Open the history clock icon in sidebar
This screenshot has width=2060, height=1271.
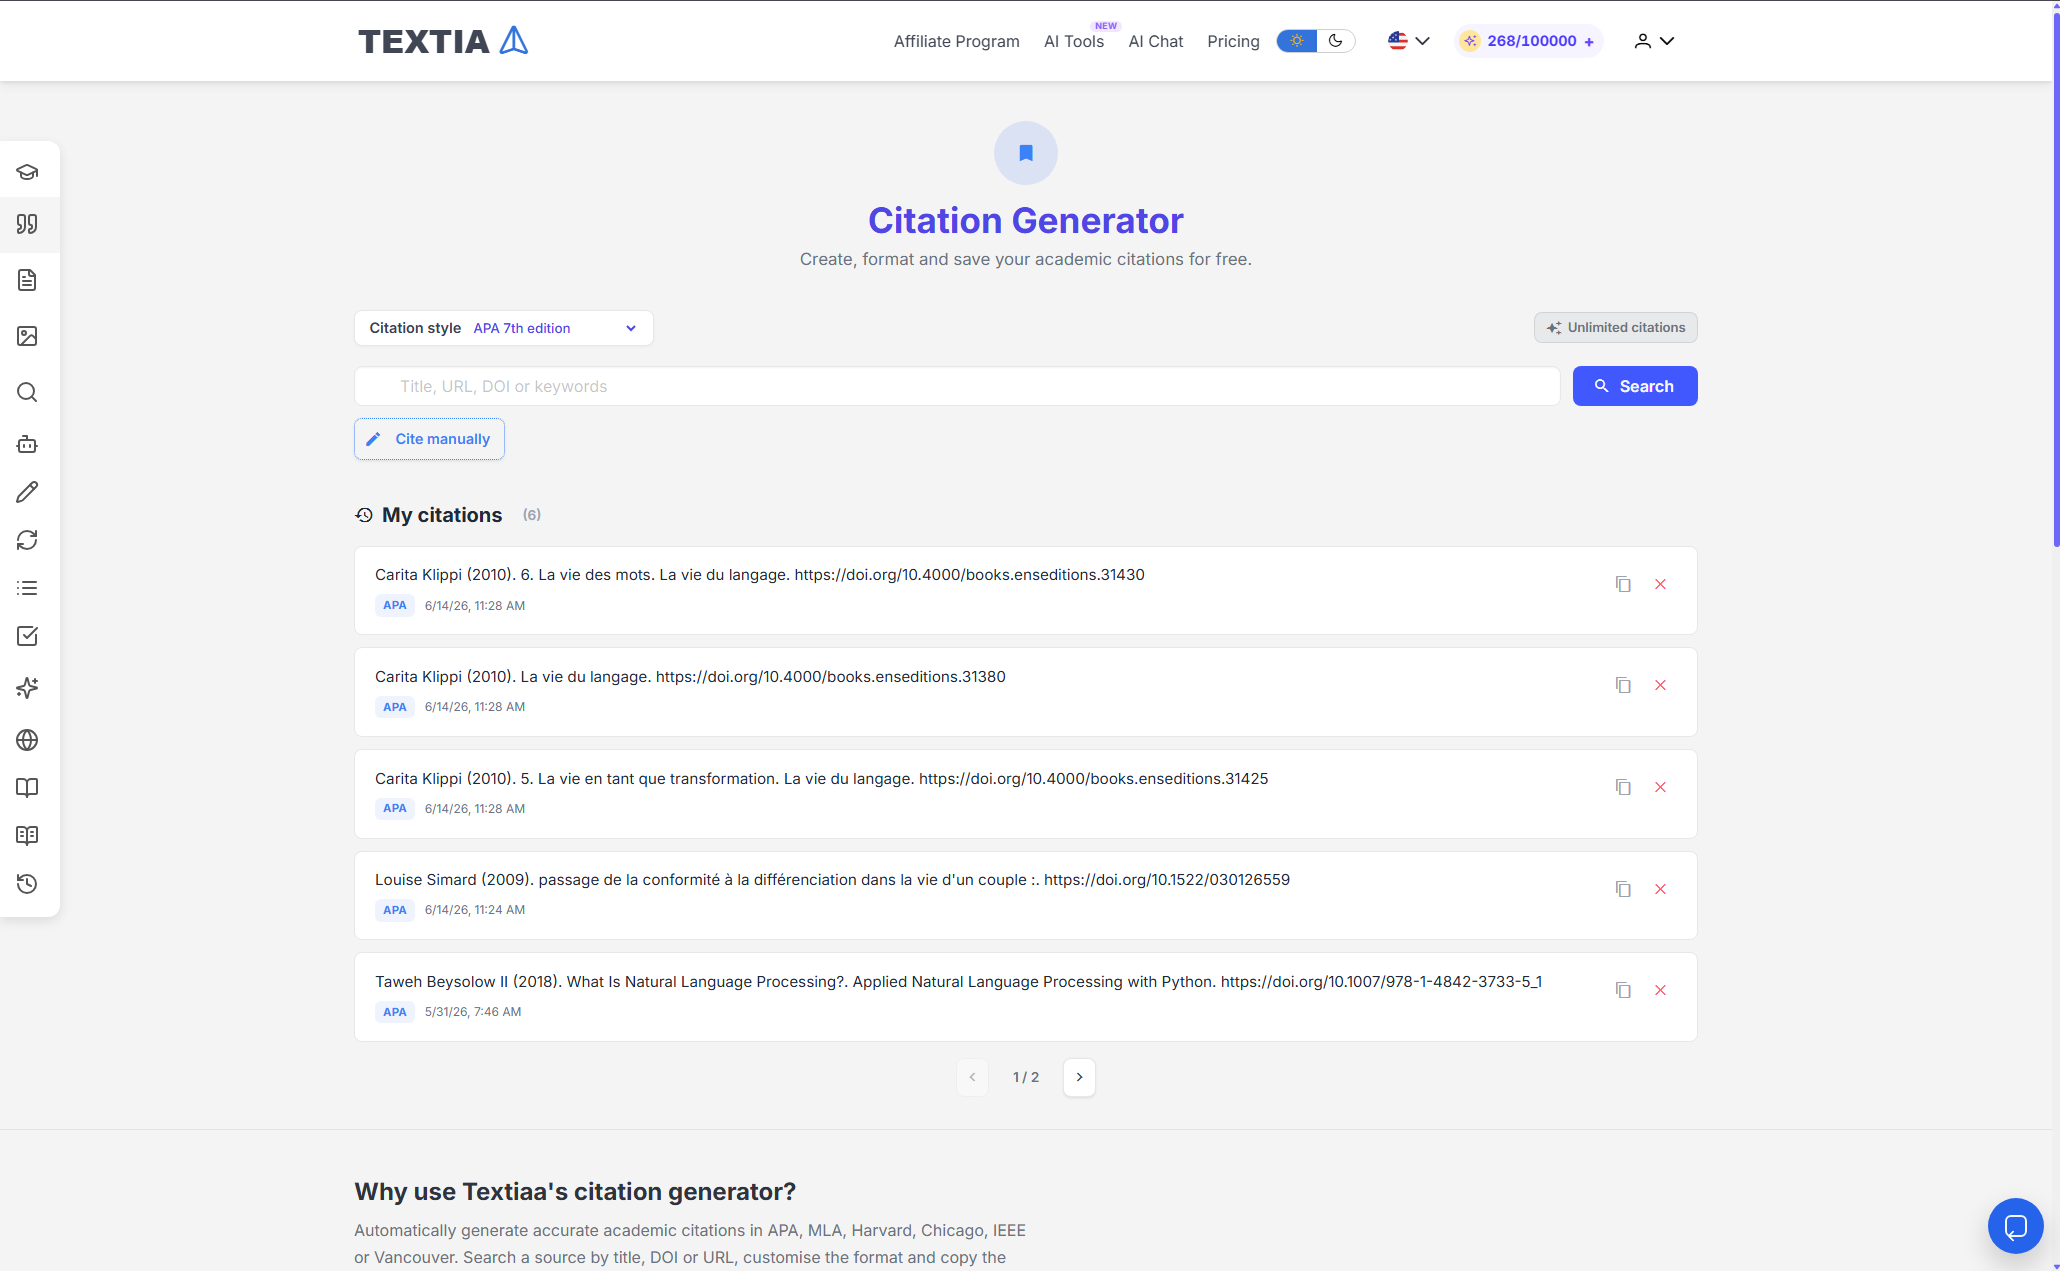click(27, 884)
